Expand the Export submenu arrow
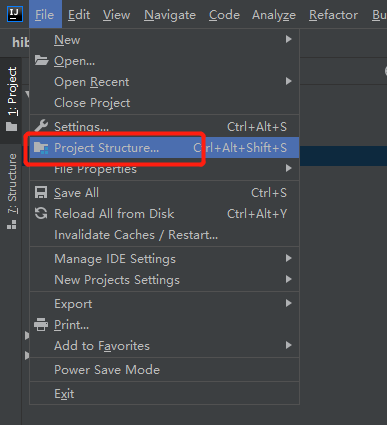Image resolution: width=387 pixels, height=425 pixels. (x=289, y=303)
